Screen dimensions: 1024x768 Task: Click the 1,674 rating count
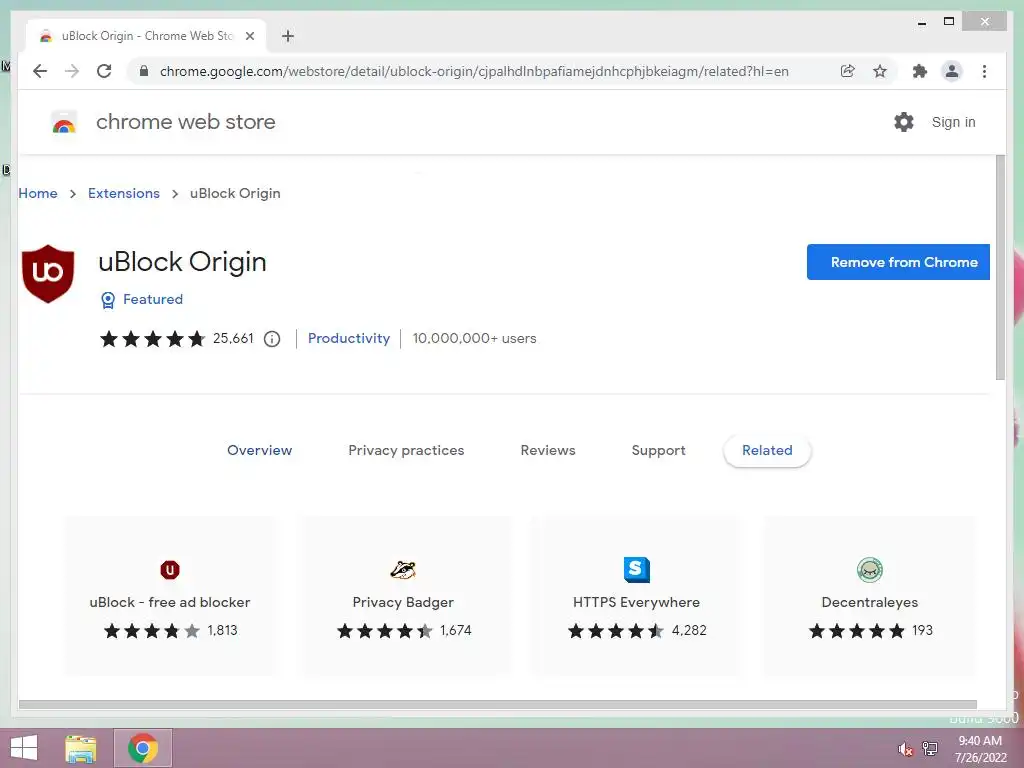point(456,630)
